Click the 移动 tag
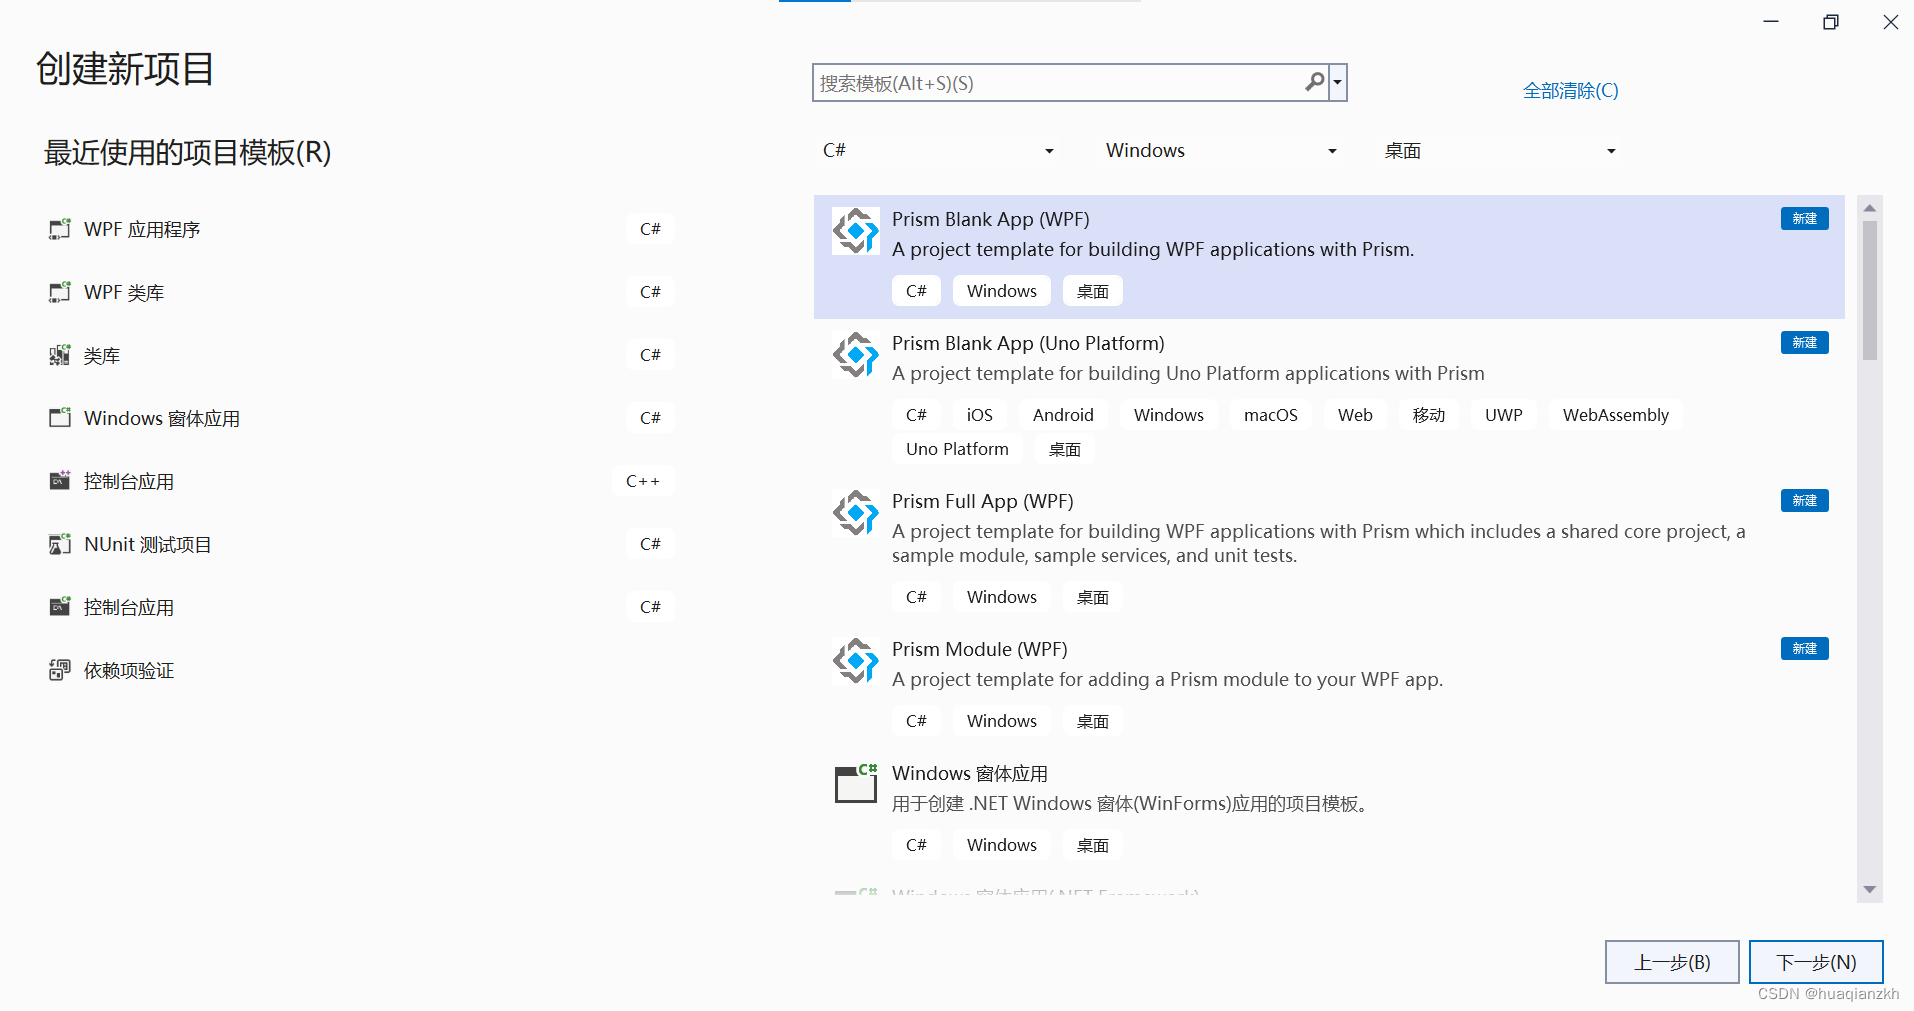Viewport: 1914px width, 1011px height. (x=1428, y=415)
